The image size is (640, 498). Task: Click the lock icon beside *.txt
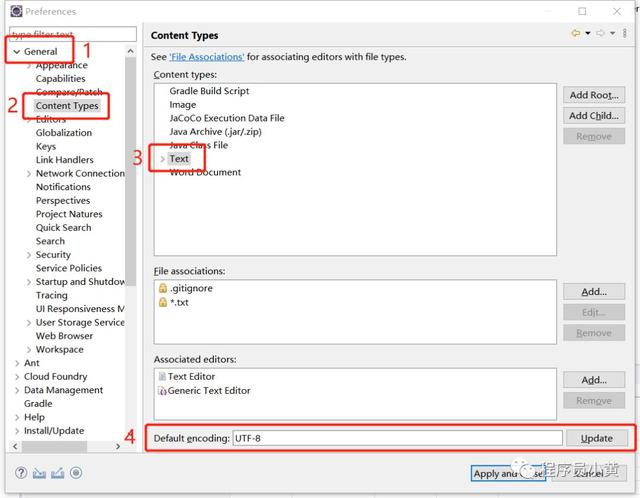pyautogui.click(x=163, y=302)
